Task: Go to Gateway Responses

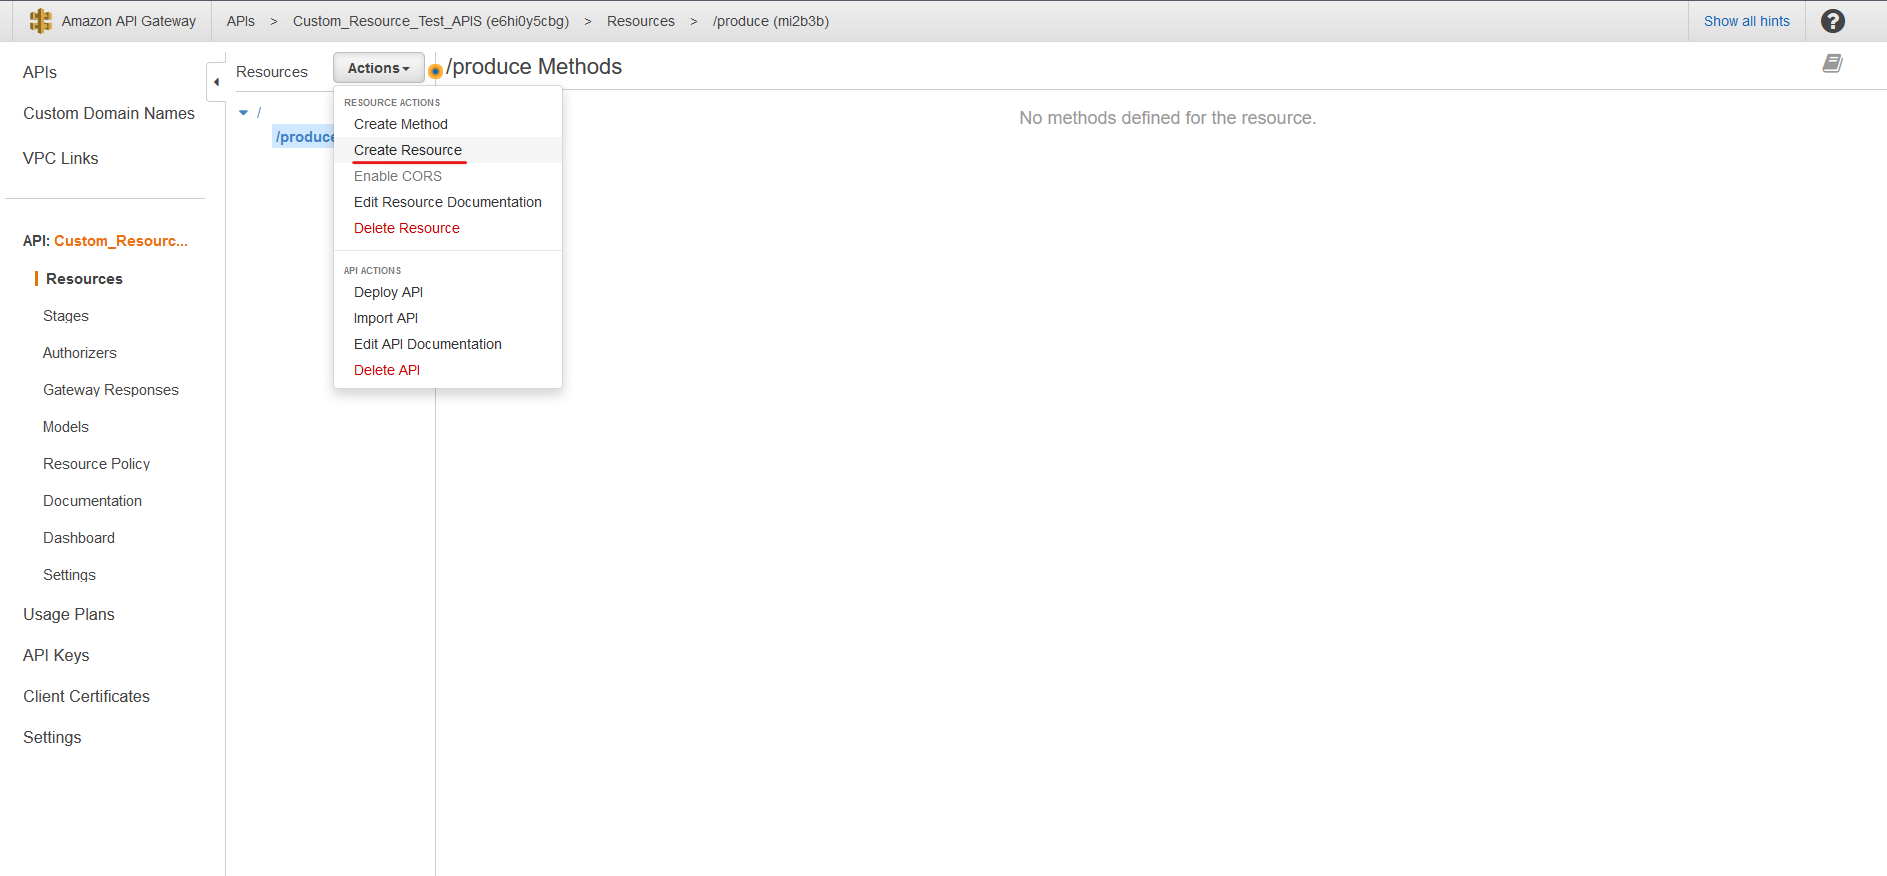Action: [x=111, y=390]
